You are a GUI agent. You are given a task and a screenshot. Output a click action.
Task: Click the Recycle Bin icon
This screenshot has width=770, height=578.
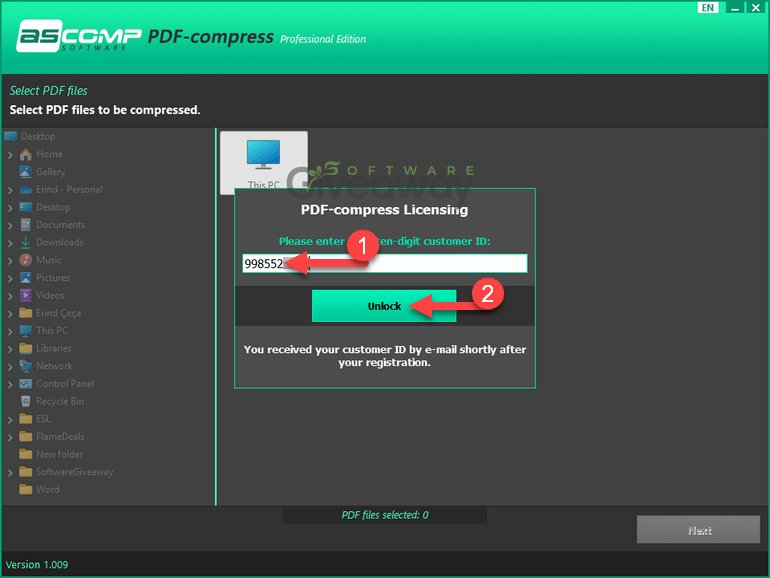point(26,401)
